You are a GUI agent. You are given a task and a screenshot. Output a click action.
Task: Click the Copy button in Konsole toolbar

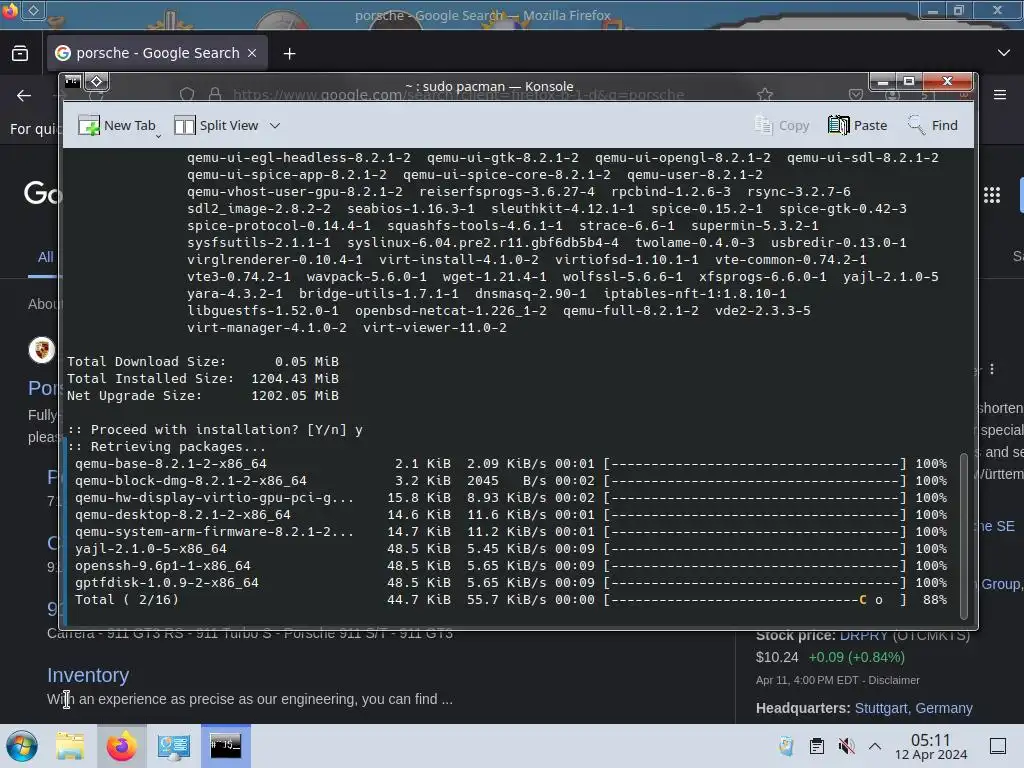point(782,125)
